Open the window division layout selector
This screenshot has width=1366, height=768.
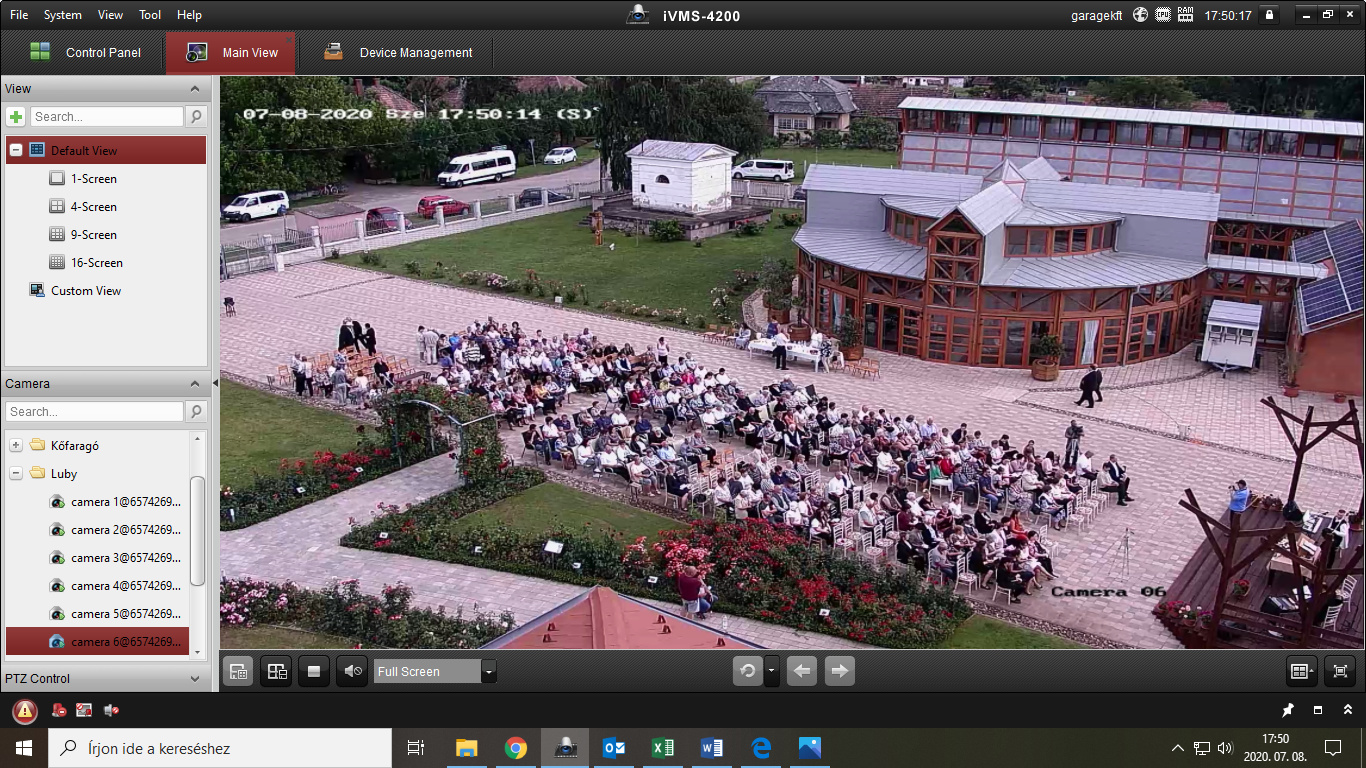[x=1302, y=671]
